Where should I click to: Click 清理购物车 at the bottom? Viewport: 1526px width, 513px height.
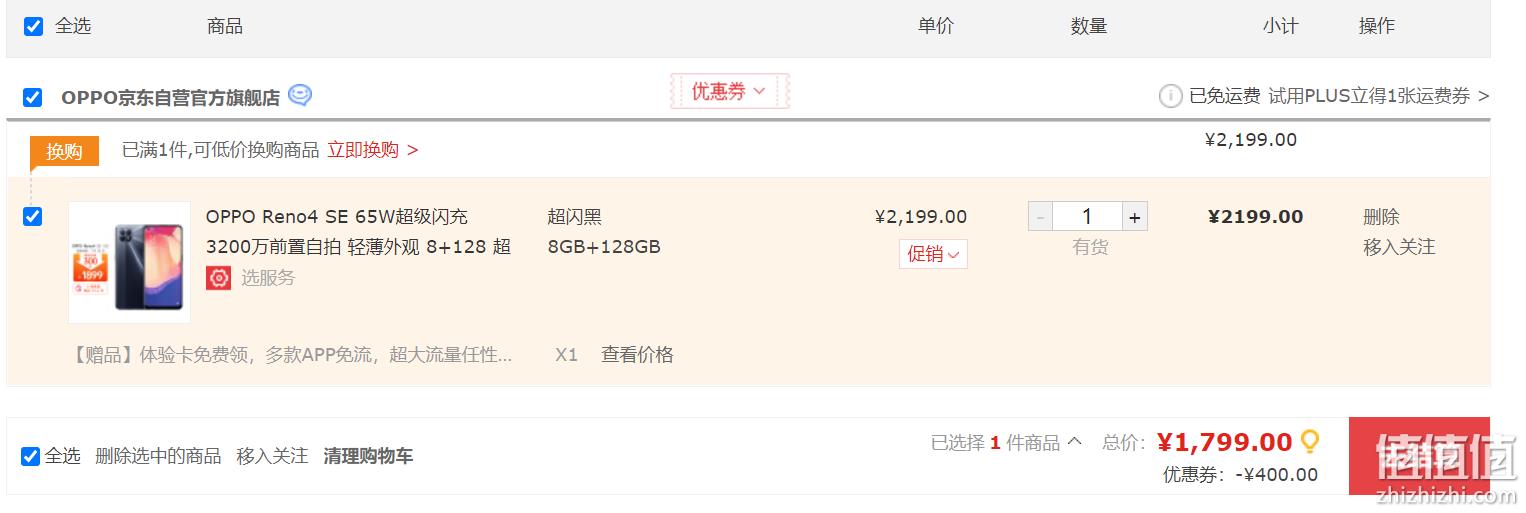(x=368, y=457)
